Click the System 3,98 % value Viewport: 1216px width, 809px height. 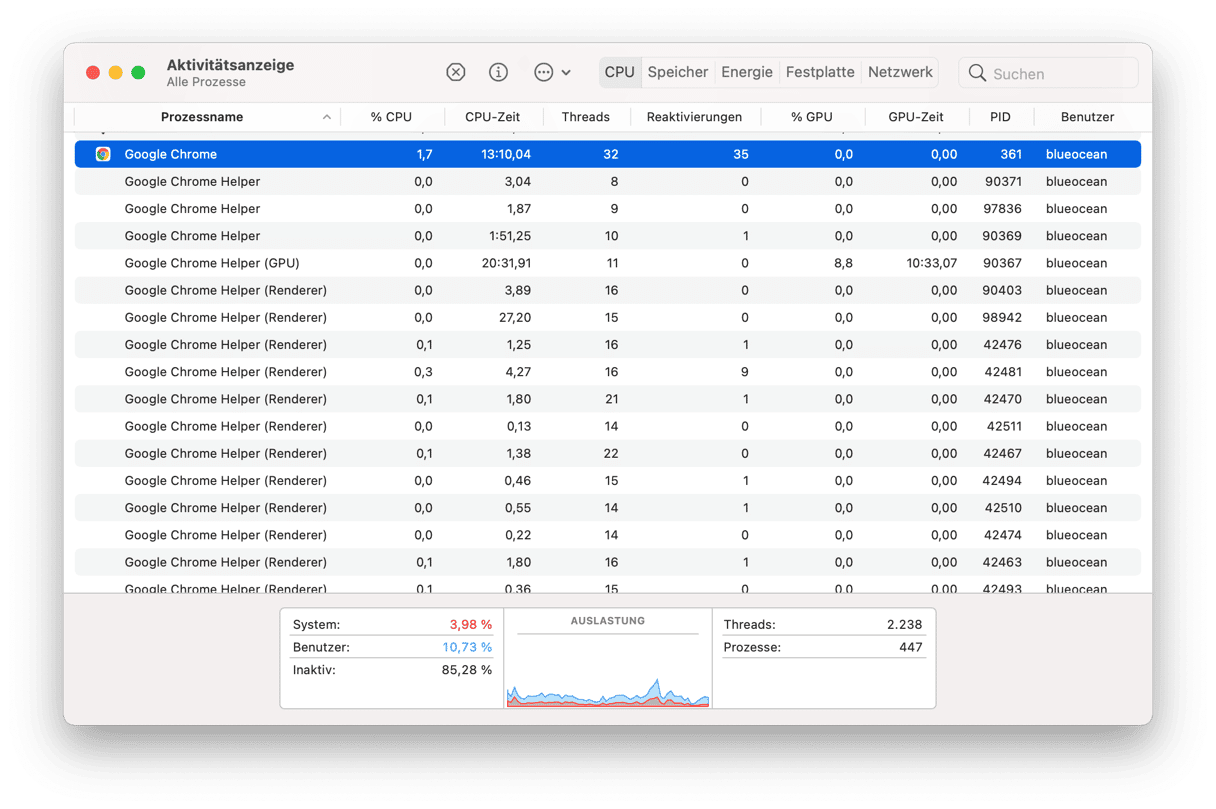[470, 625]
